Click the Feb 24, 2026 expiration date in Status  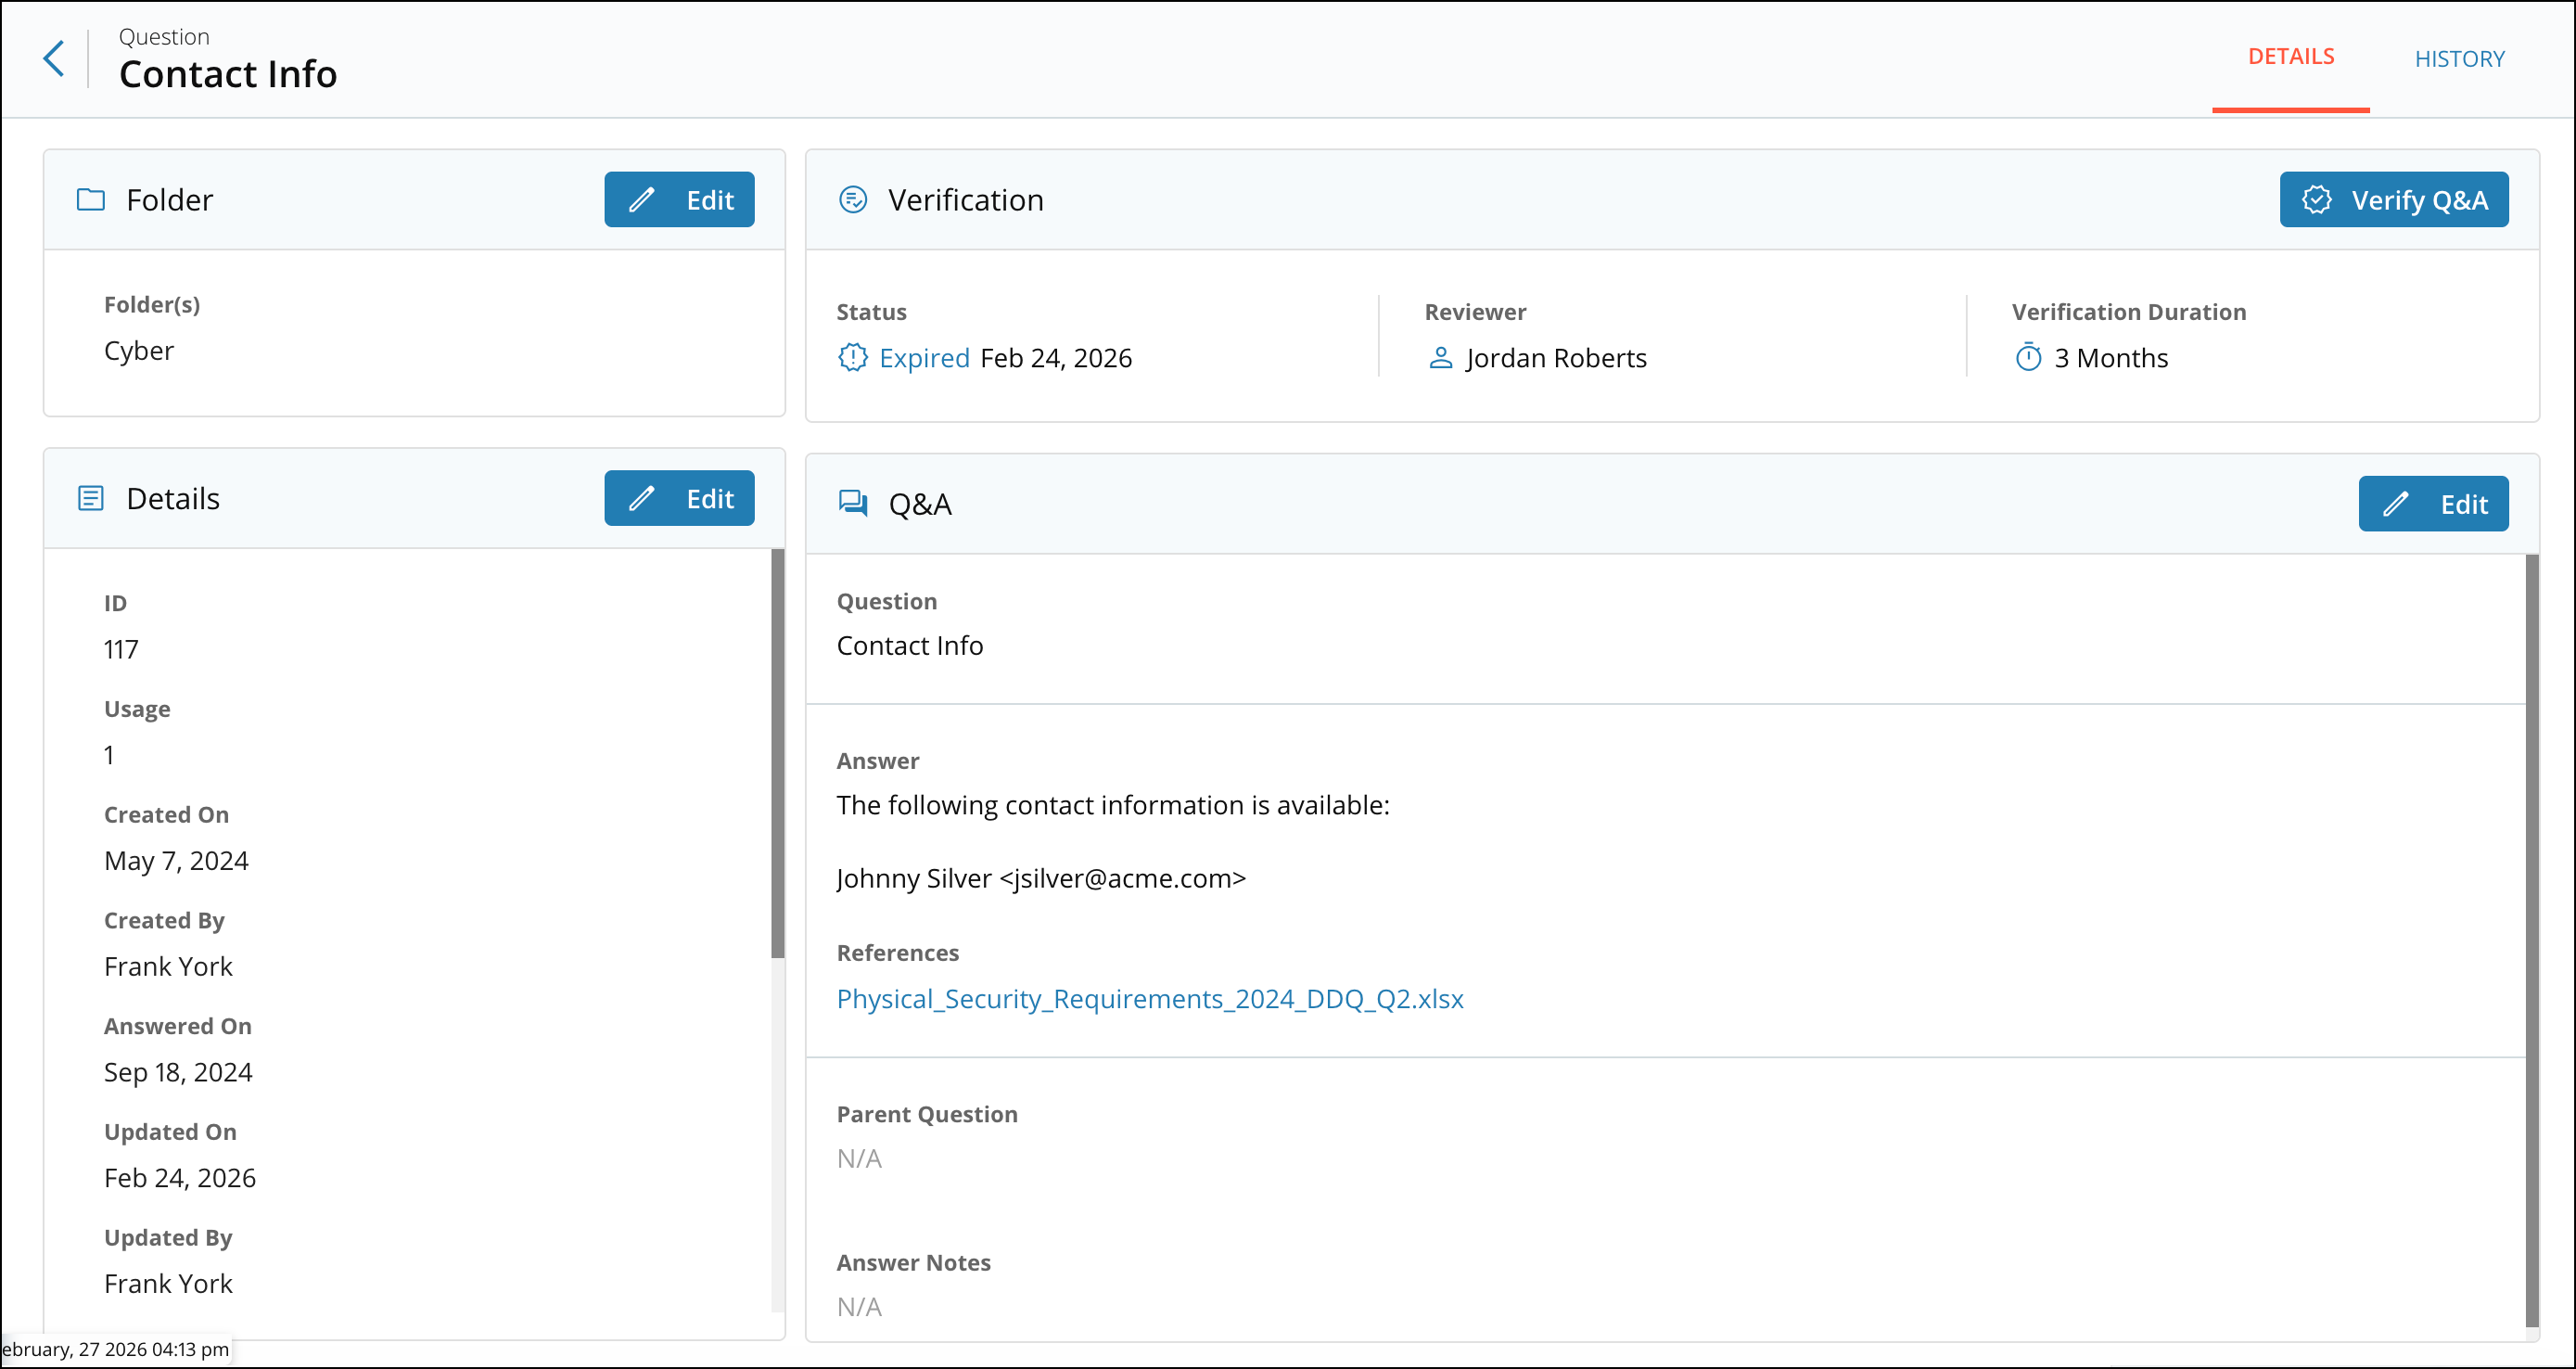[1056, 358]
